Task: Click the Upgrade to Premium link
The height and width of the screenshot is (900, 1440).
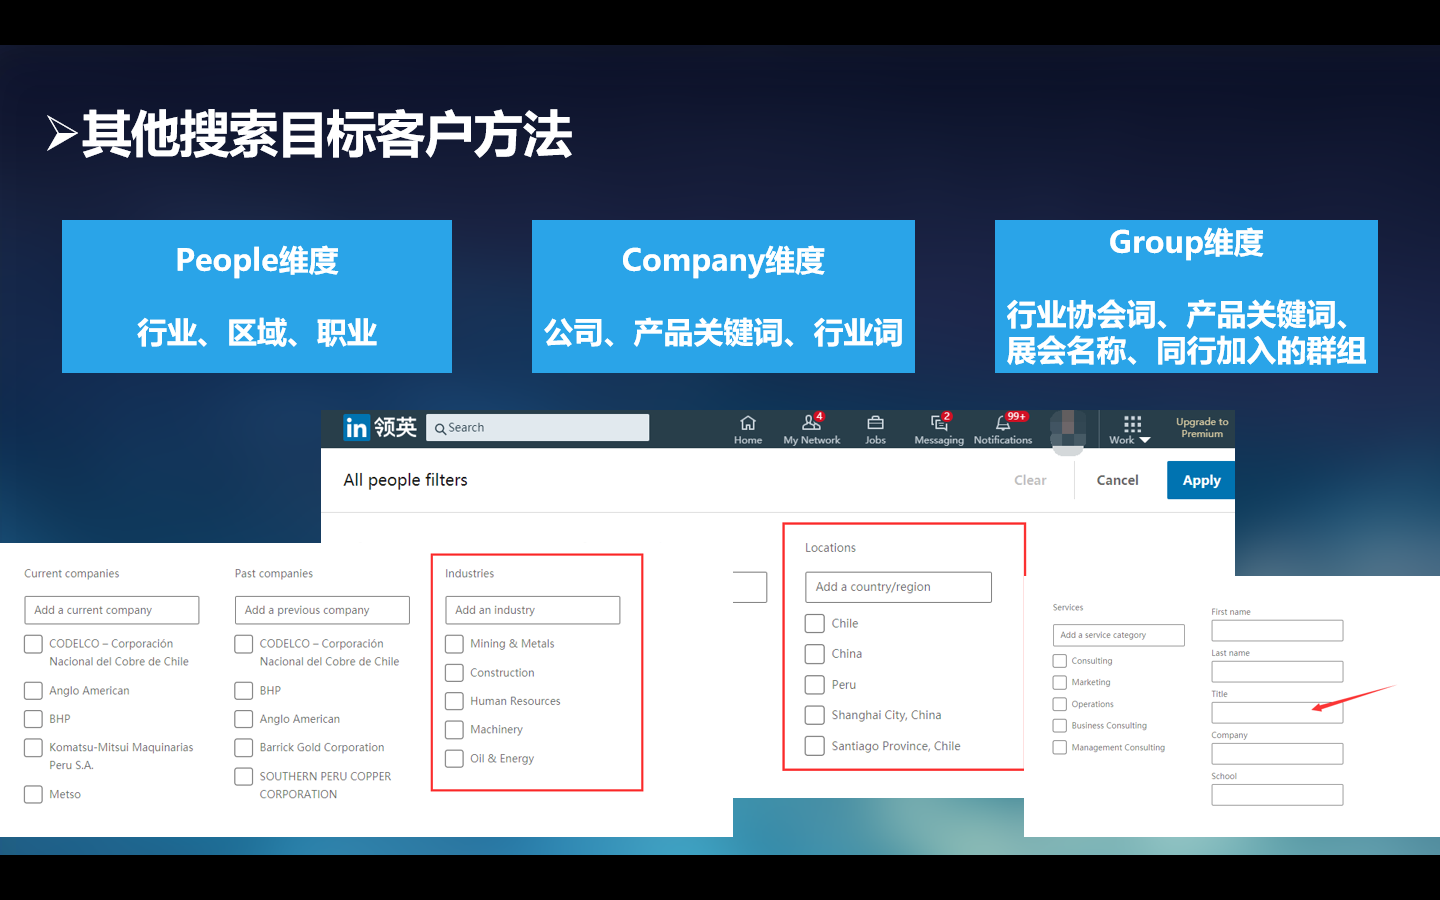Action: tap(1201, 427)
